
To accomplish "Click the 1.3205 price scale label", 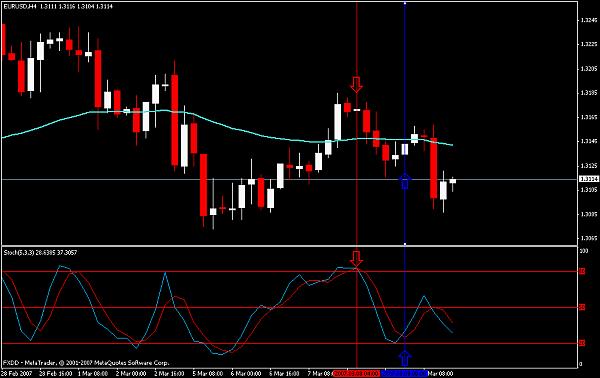I will (589, 68).
